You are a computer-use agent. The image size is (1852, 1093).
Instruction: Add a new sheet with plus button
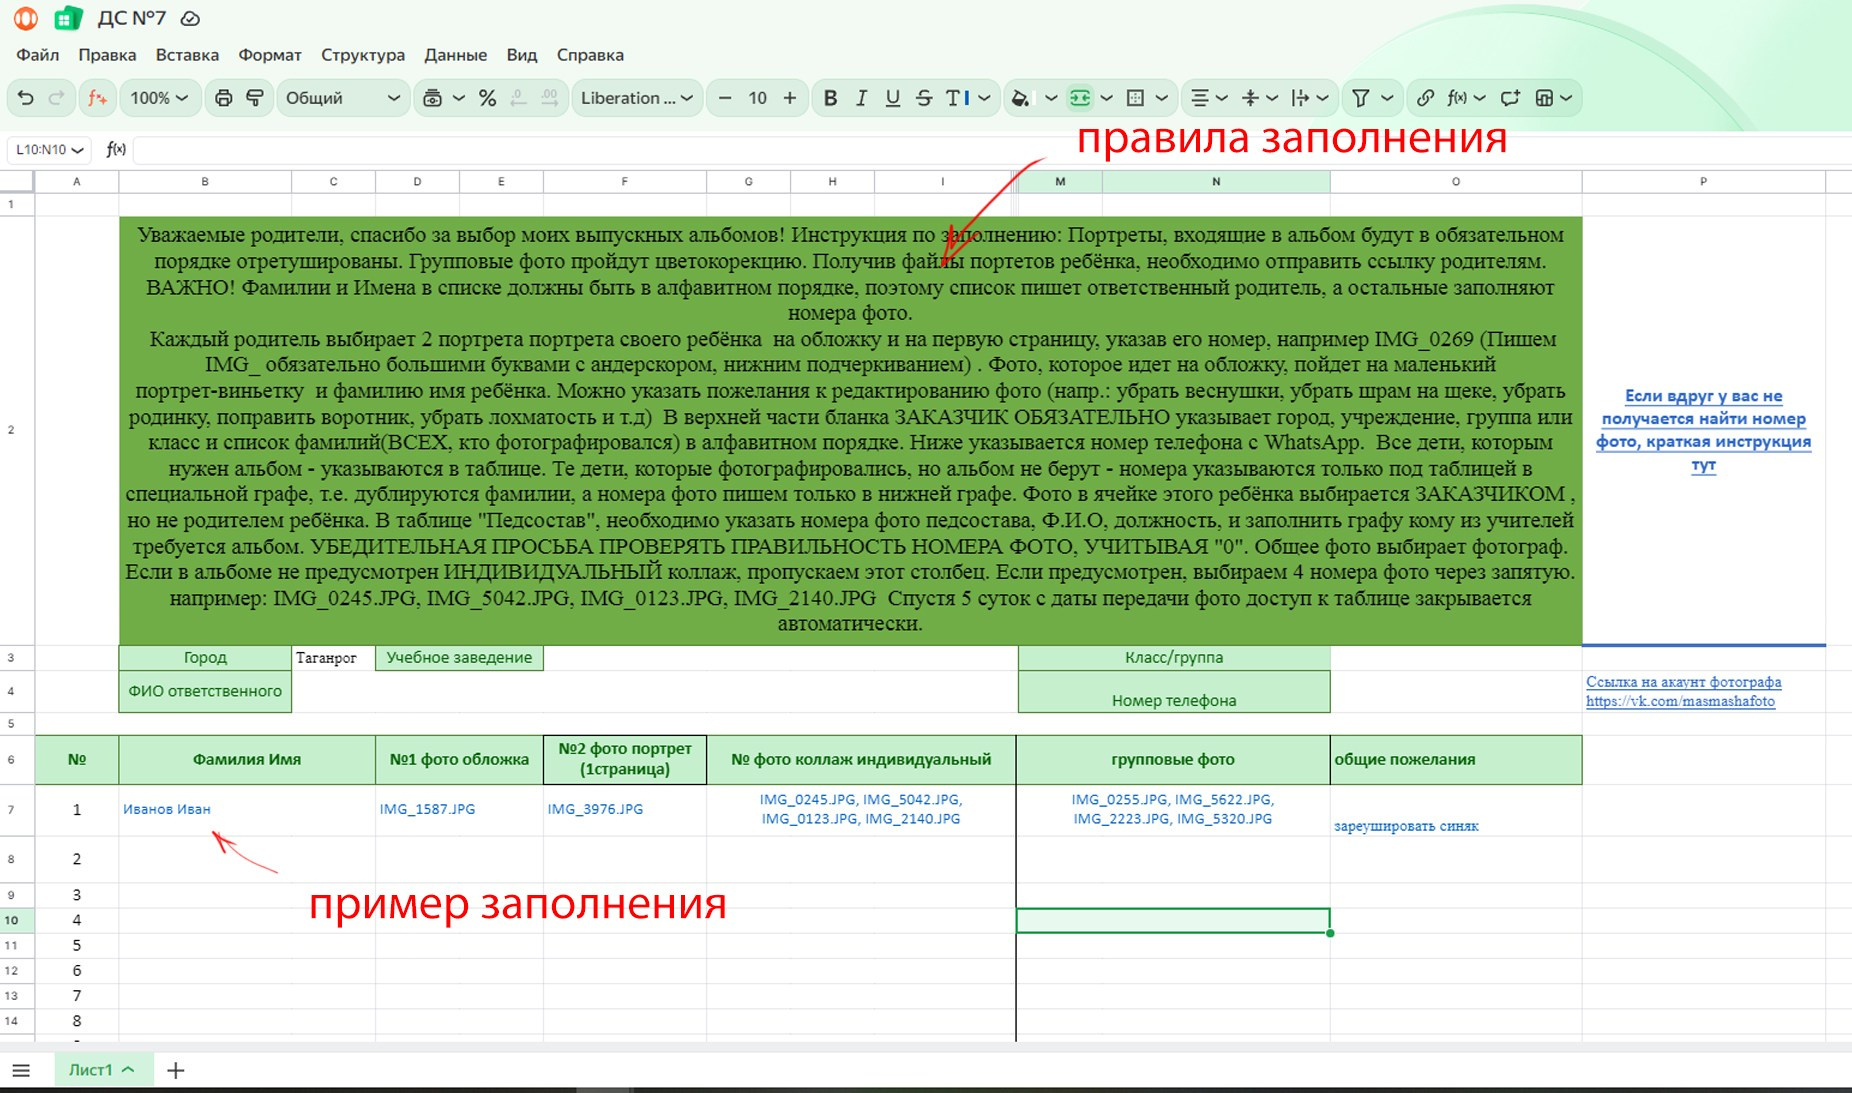point(176,1070)
